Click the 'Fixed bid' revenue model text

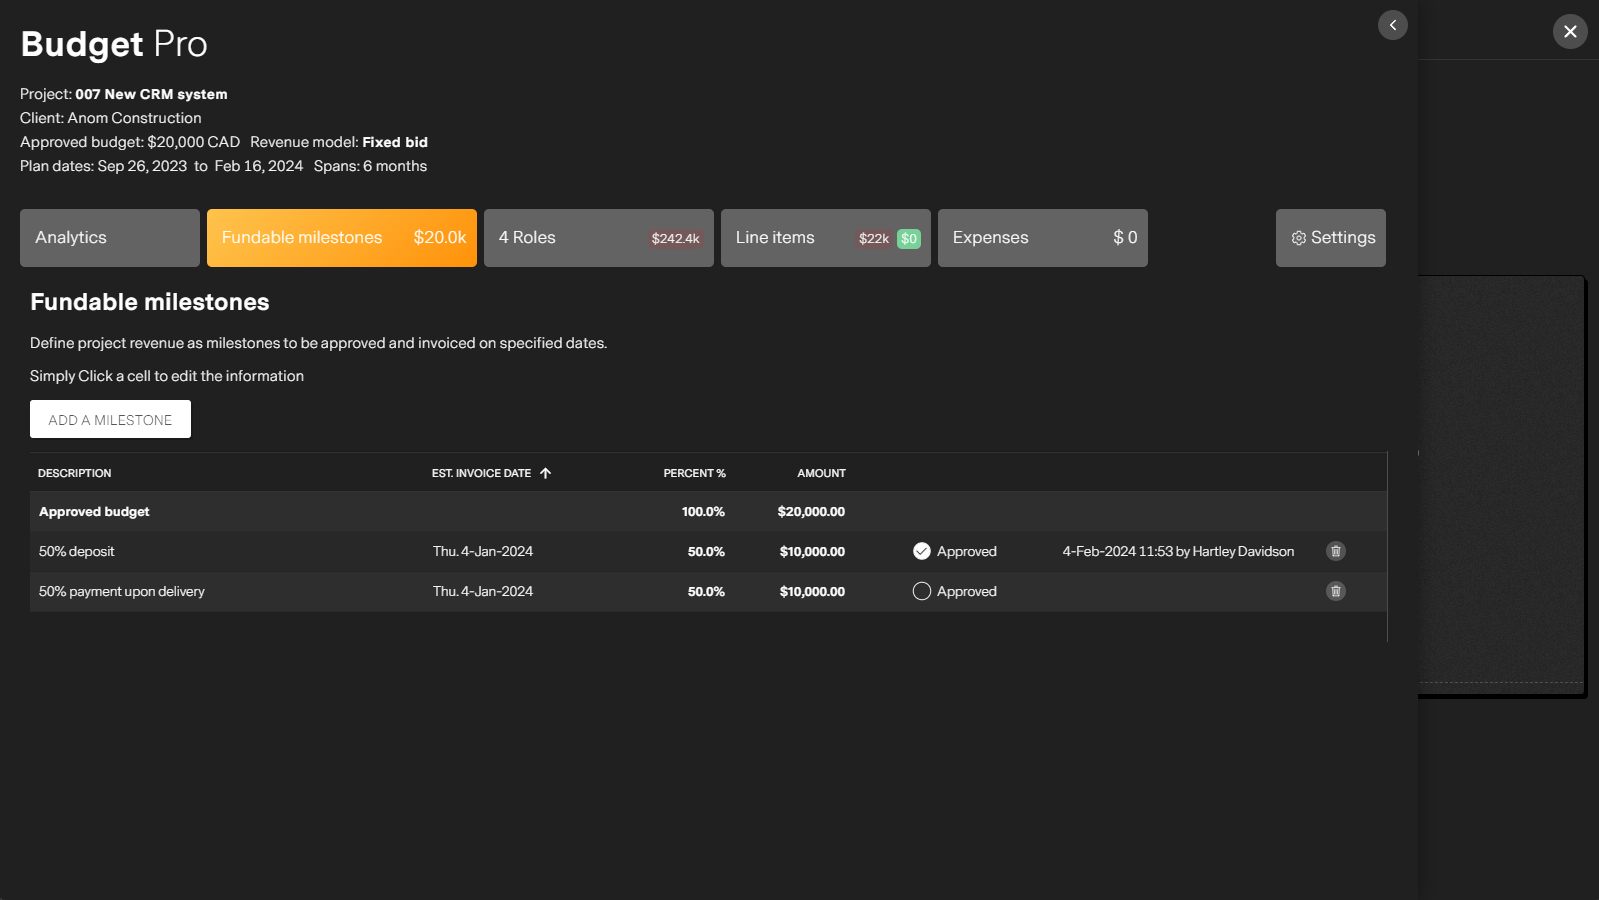395,142
